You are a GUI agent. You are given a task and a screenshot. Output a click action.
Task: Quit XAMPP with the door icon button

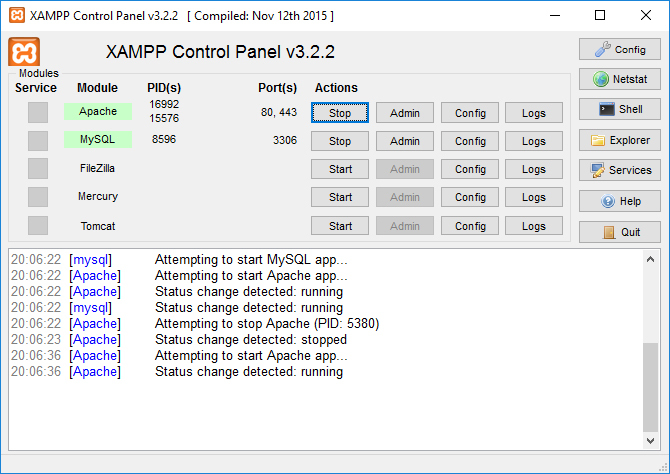coord(620,232)
